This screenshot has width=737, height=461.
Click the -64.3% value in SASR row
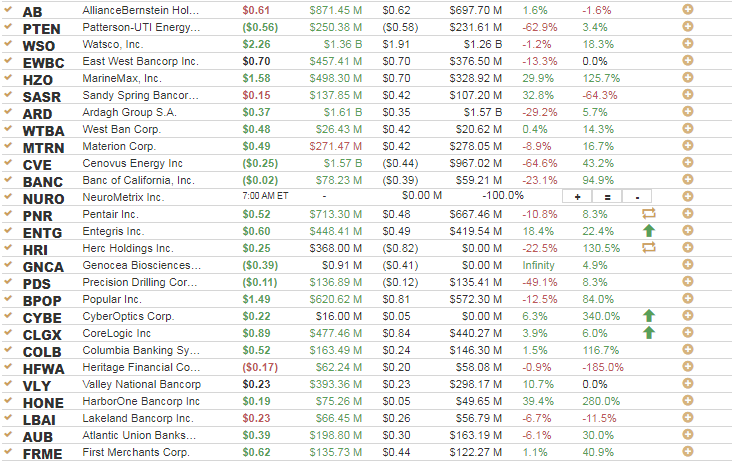600,95
